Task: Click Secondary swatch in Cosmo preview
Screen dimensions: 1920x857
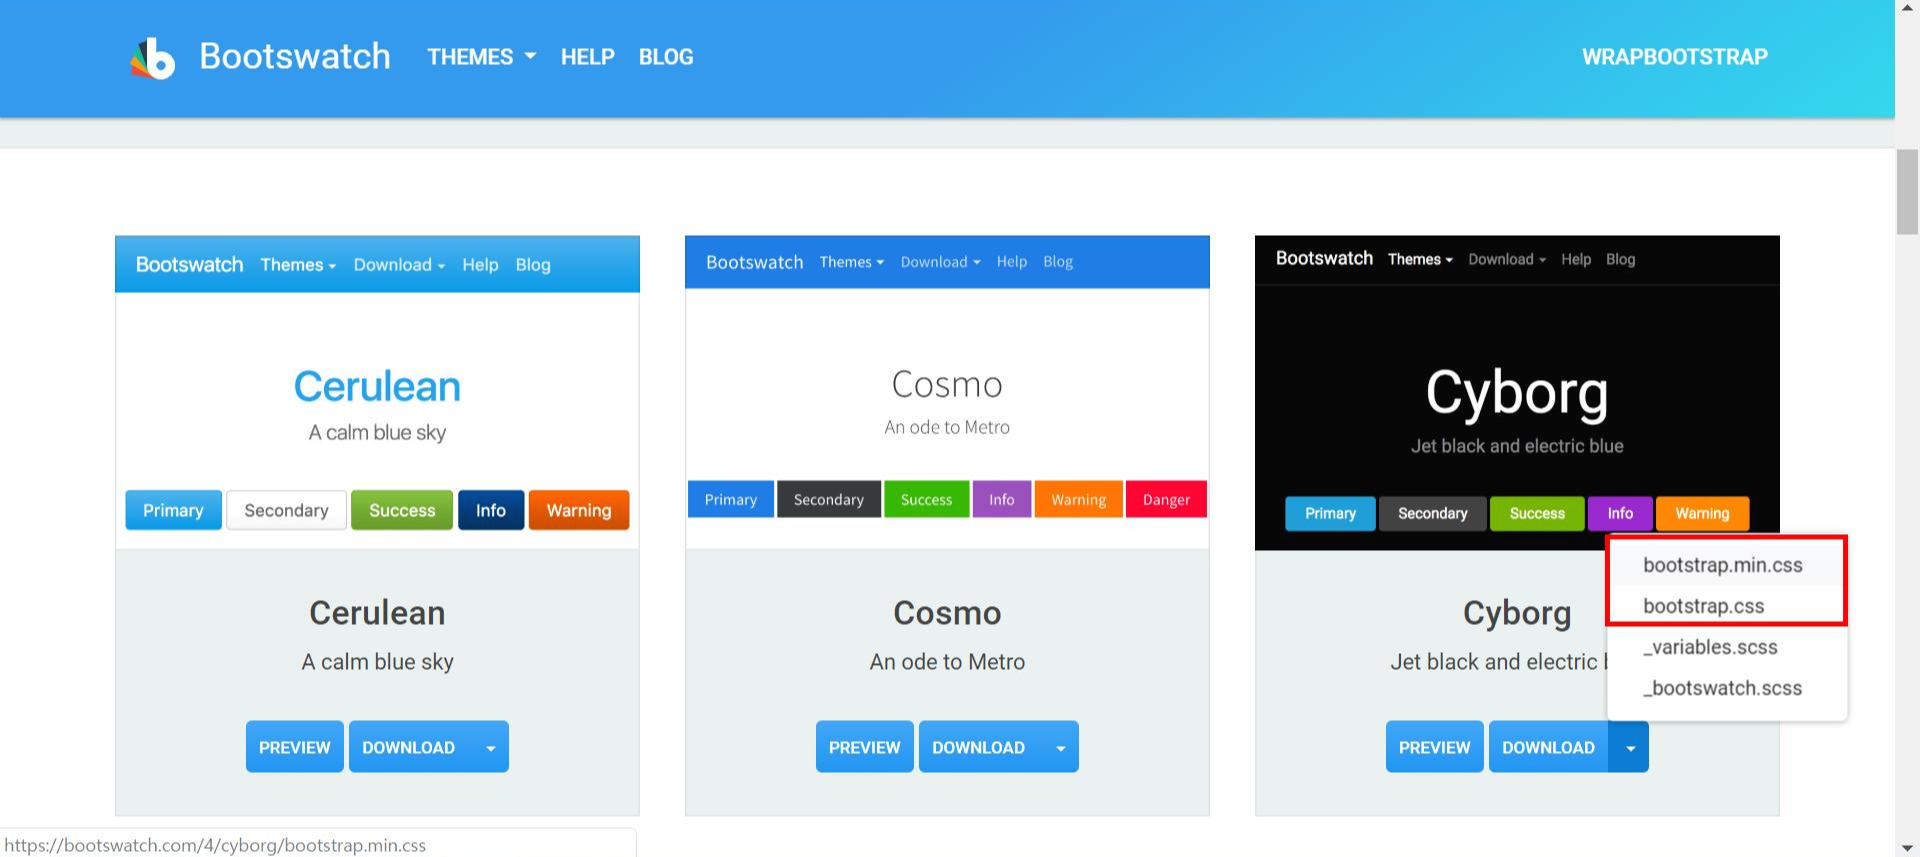Action: 828,499
